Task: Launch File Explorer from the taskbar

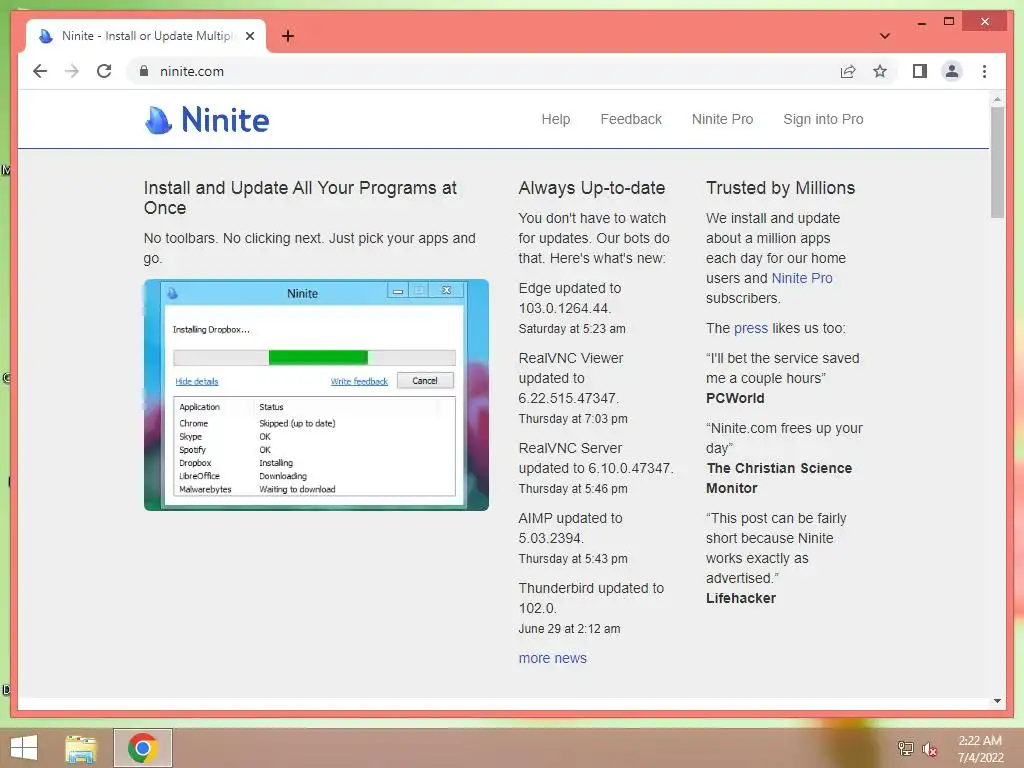Action: (x=81, y=748)
